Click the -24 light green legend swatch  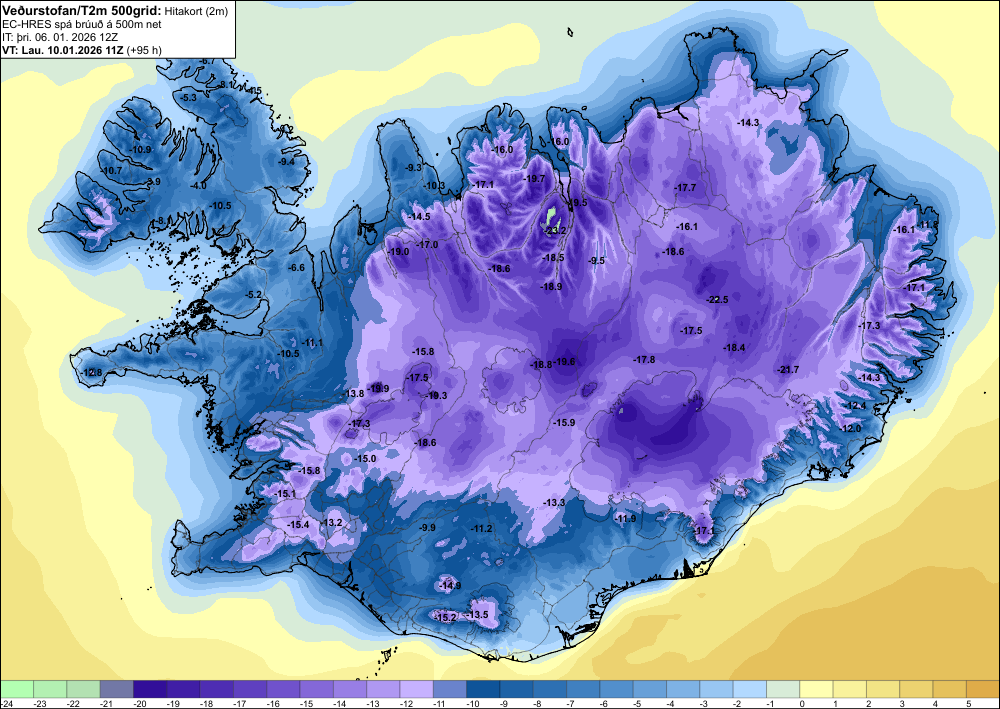[x=17, y=689]
